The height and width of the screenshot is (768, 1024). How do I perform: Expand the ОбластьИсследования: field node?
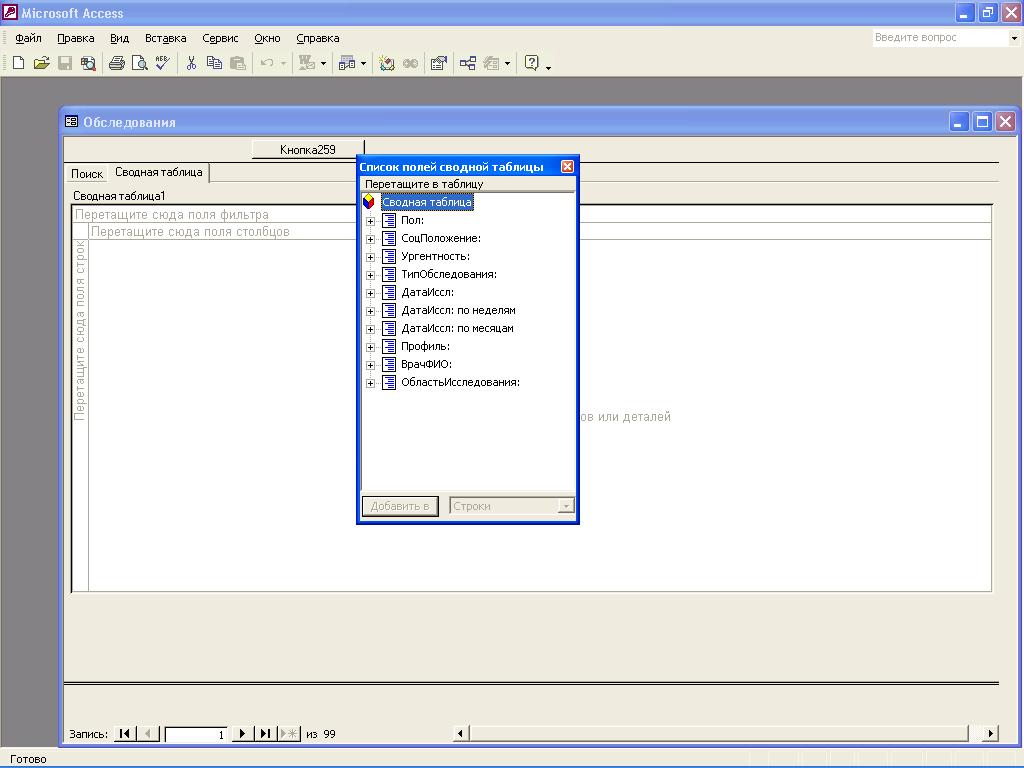[370, 383]
